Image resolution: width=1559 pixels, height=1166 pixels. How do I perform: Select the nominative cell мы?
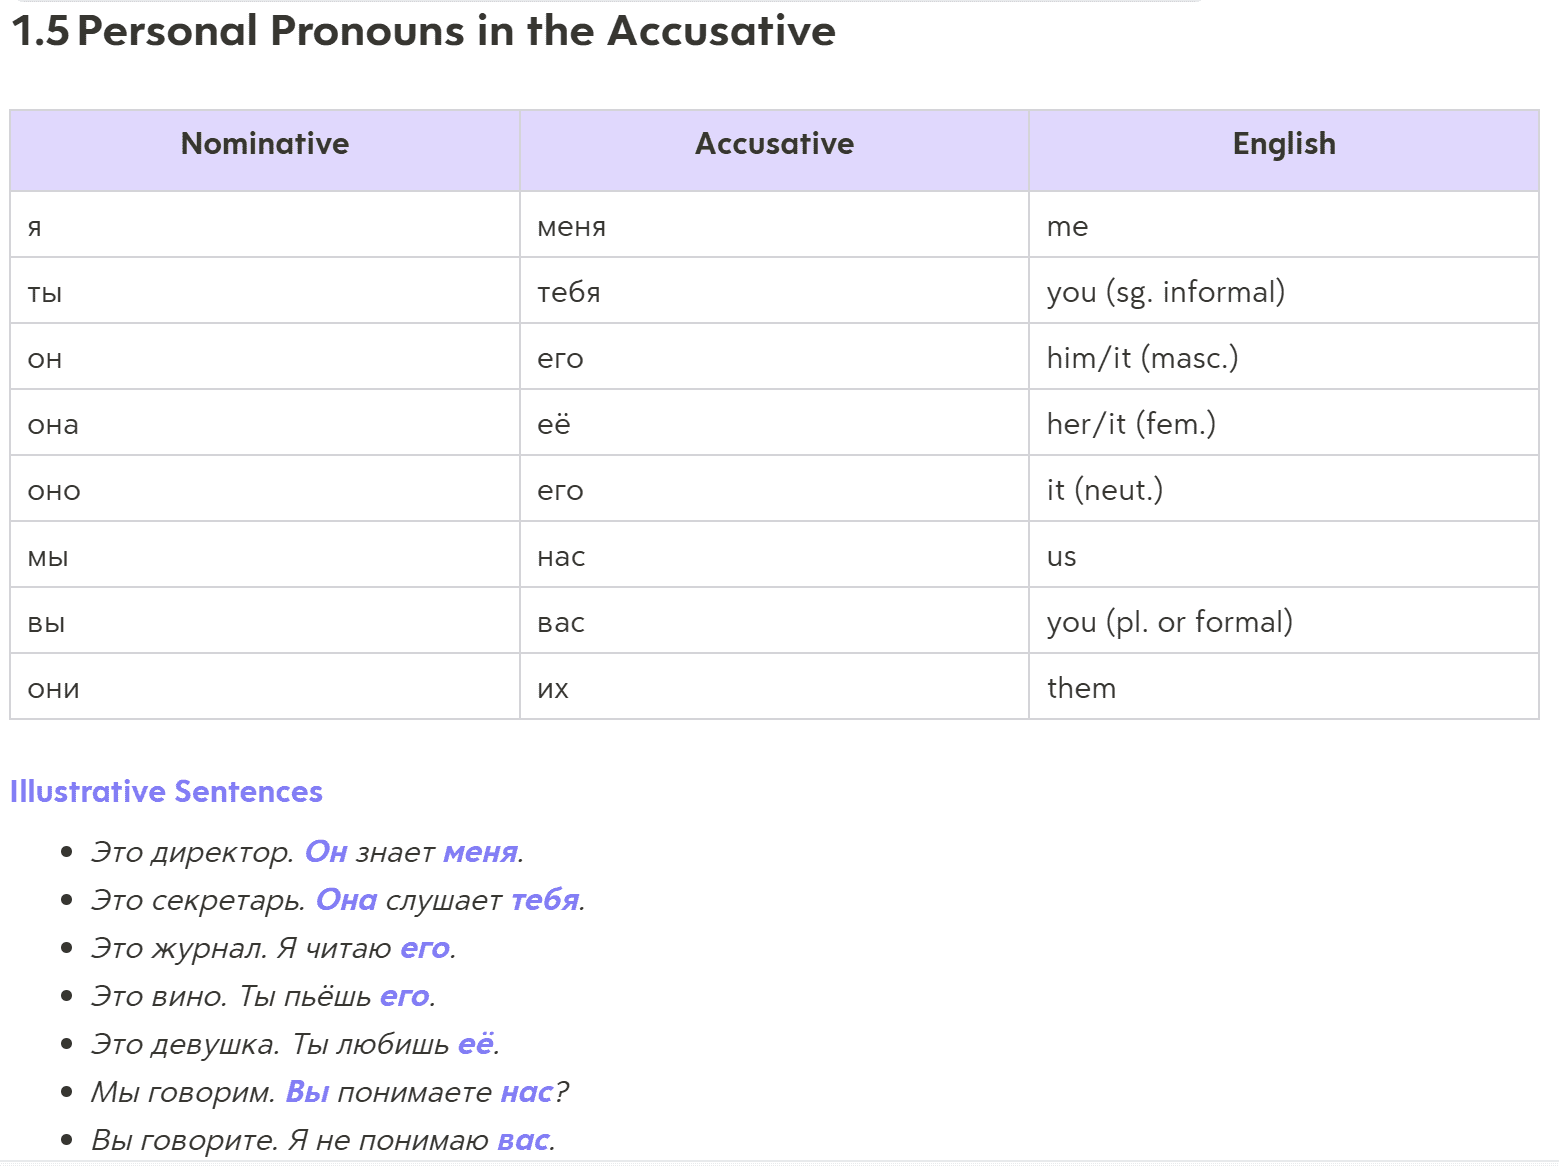click(x=48, y=557)
